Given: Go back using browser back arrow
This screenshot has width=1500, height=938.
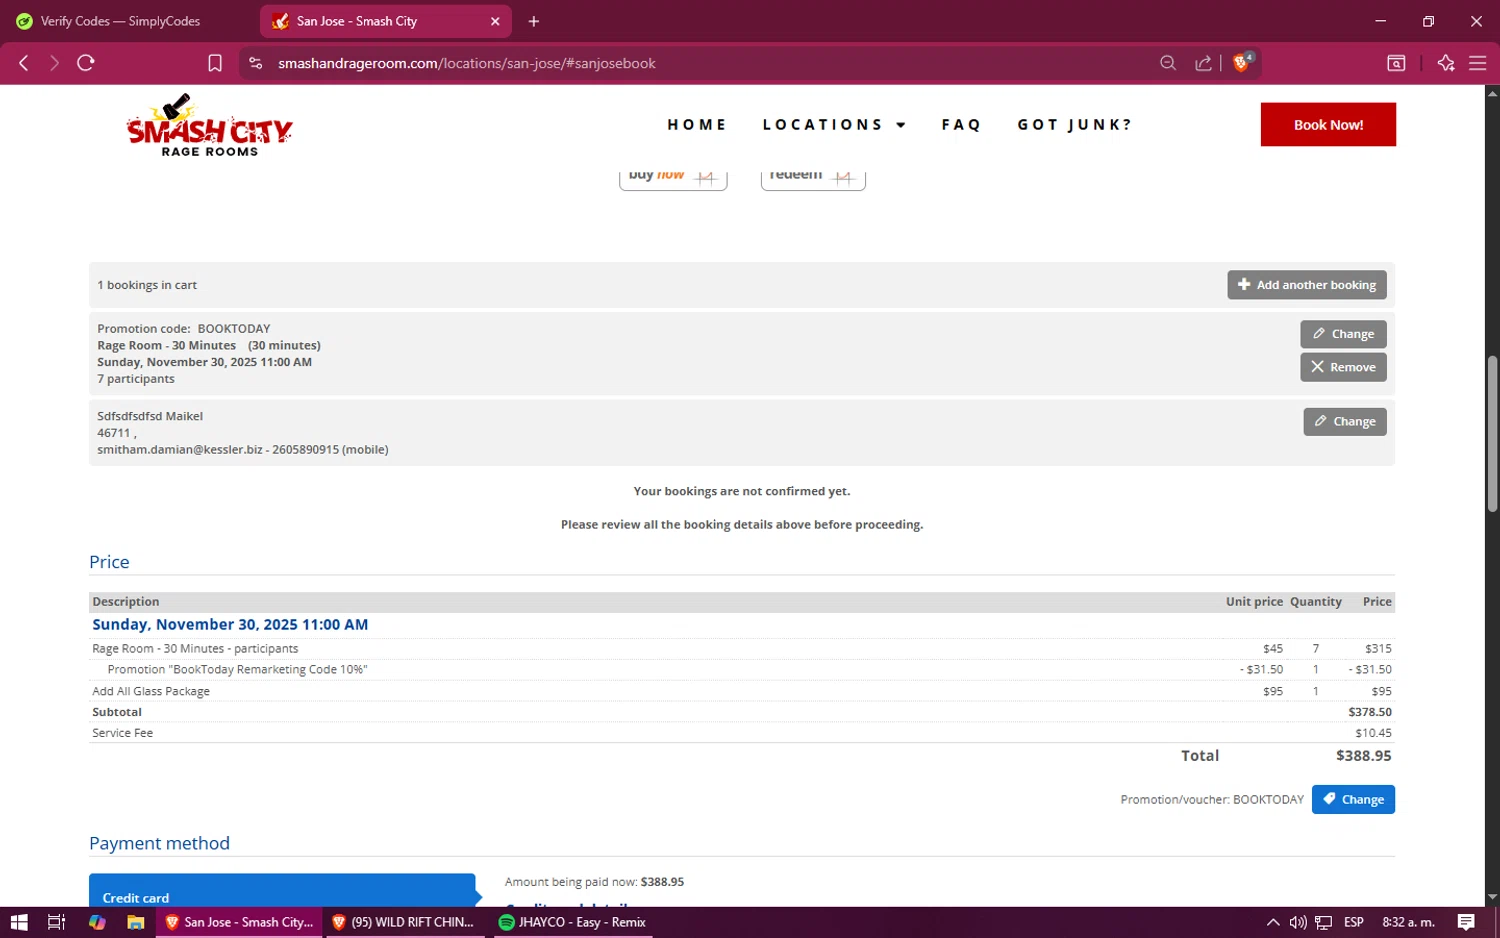Looking at the screenshot, I should [x=24, y=63].
